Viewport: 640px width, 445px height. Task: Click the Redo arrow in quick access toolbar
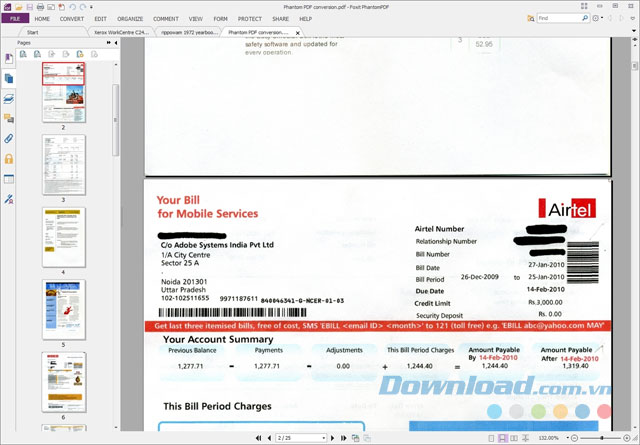tap(83, 7)
